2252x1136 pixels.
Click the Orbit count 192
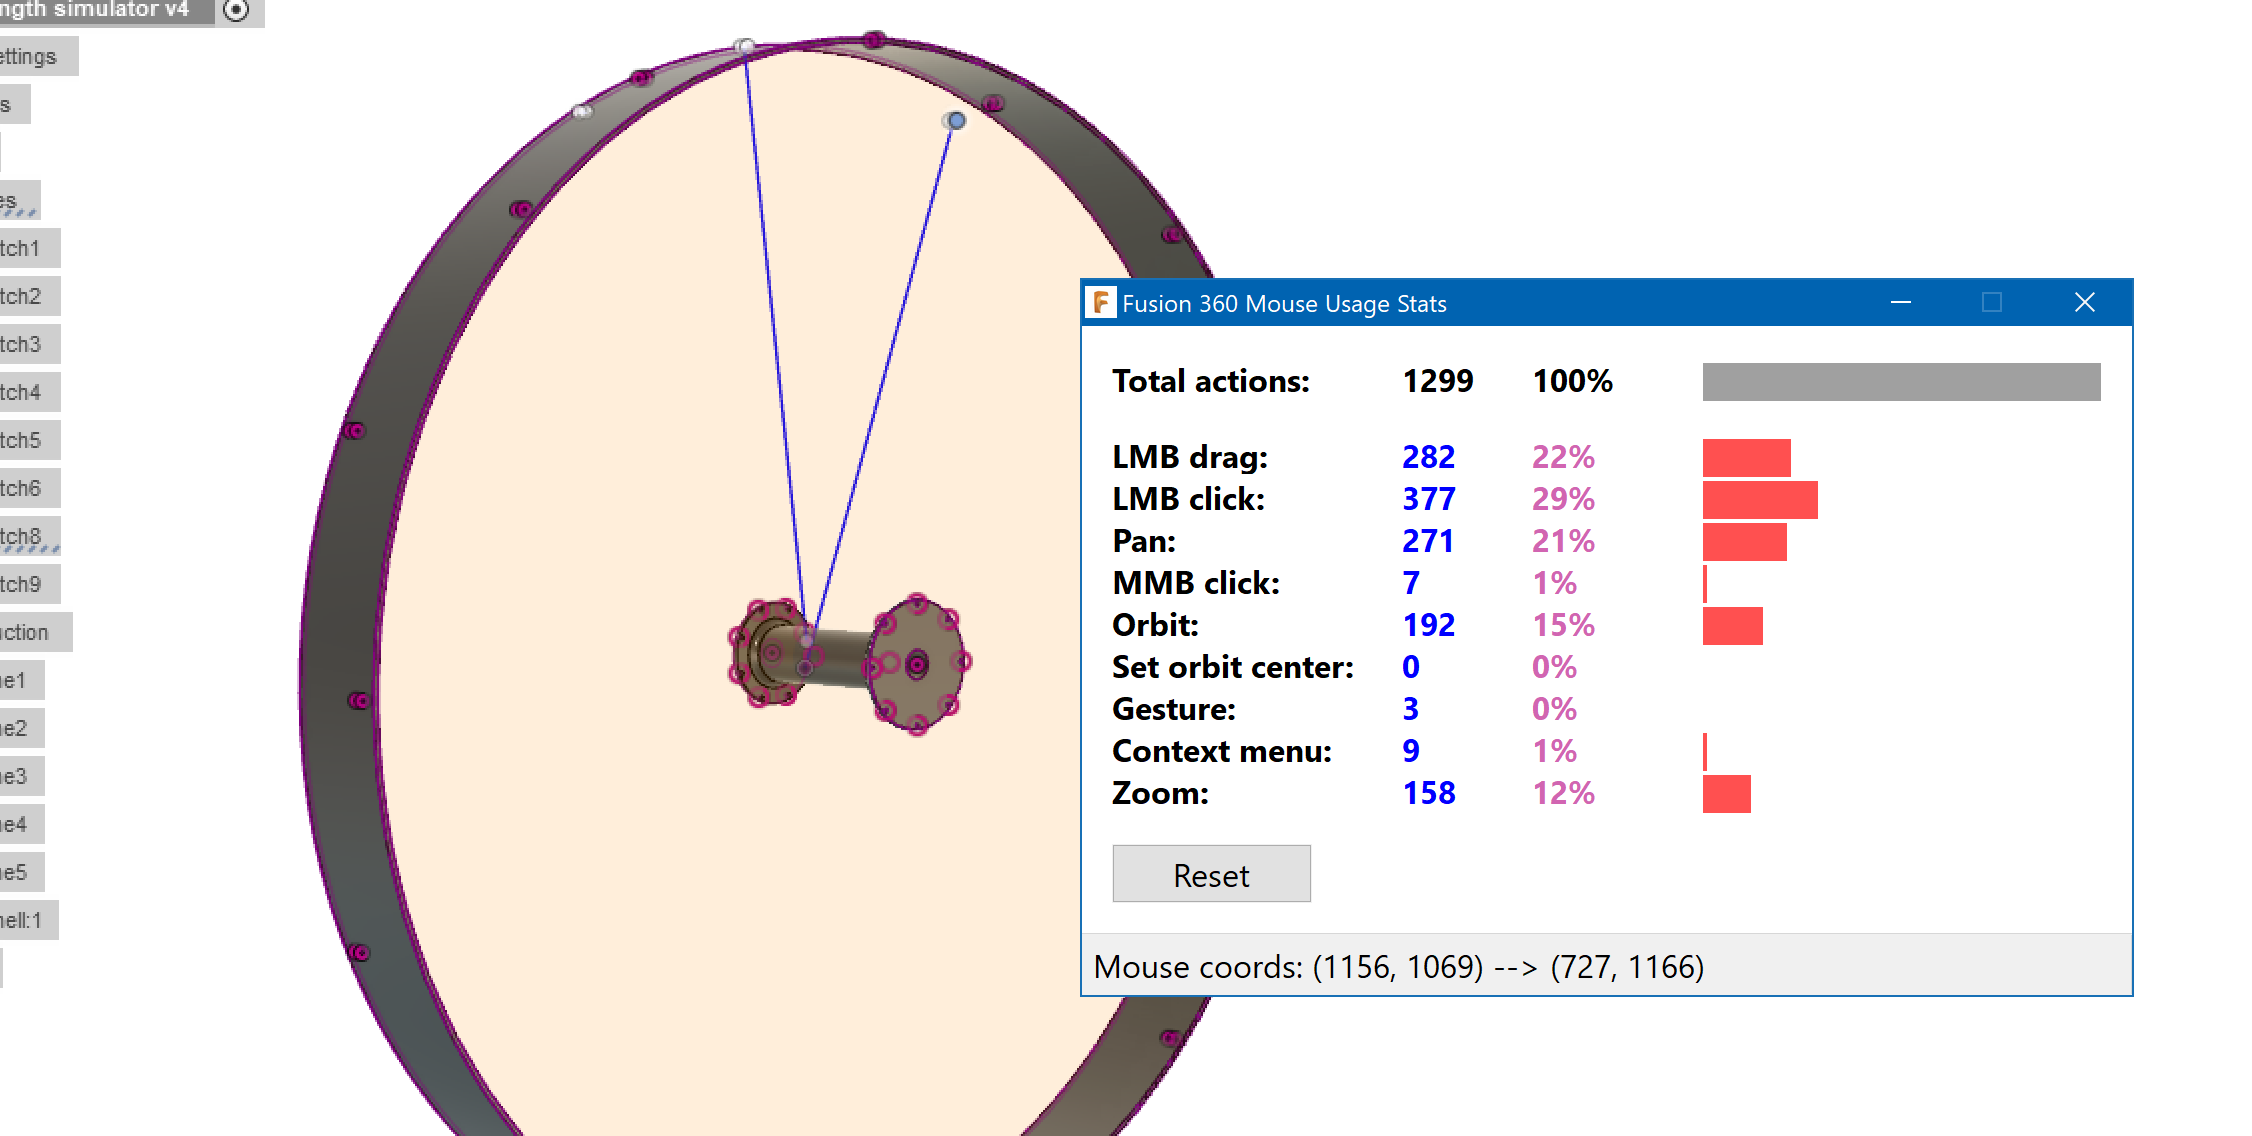(1429, 625)
